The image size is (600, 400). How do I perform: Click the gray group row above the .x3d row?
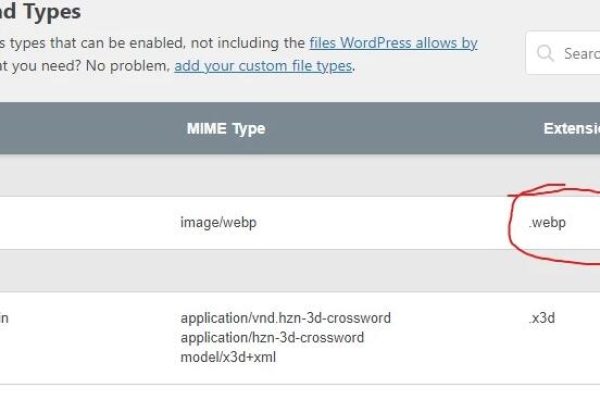pos(300,270)
